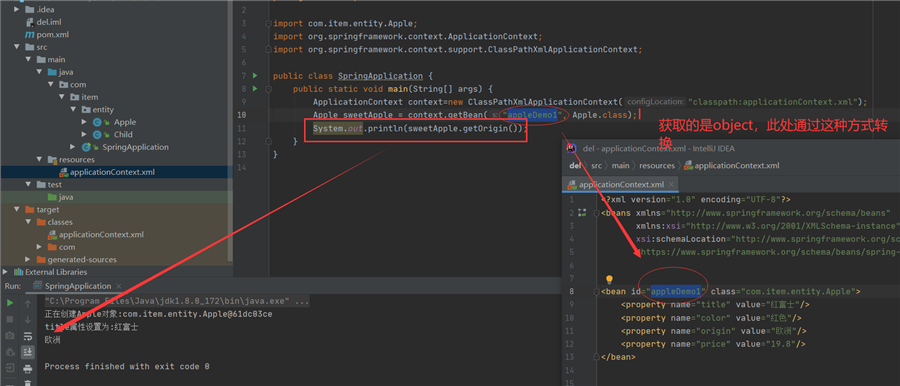This screenshot has width=900, height=386.
Task: Click Child class icon in project tree
Action: click(x=98, y=134)
